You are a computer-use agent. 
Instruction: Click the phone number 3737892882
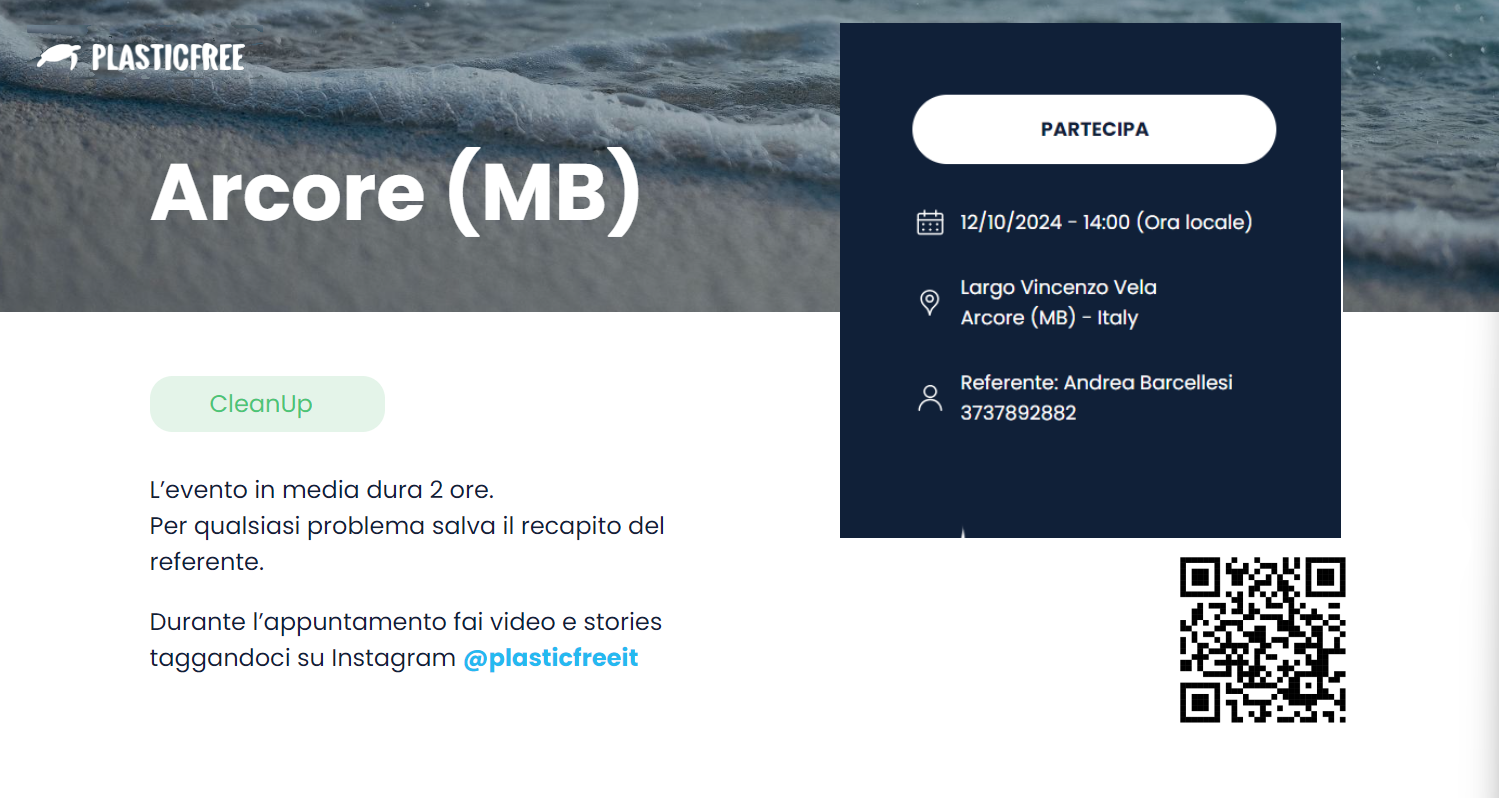tap(1018, 413)
